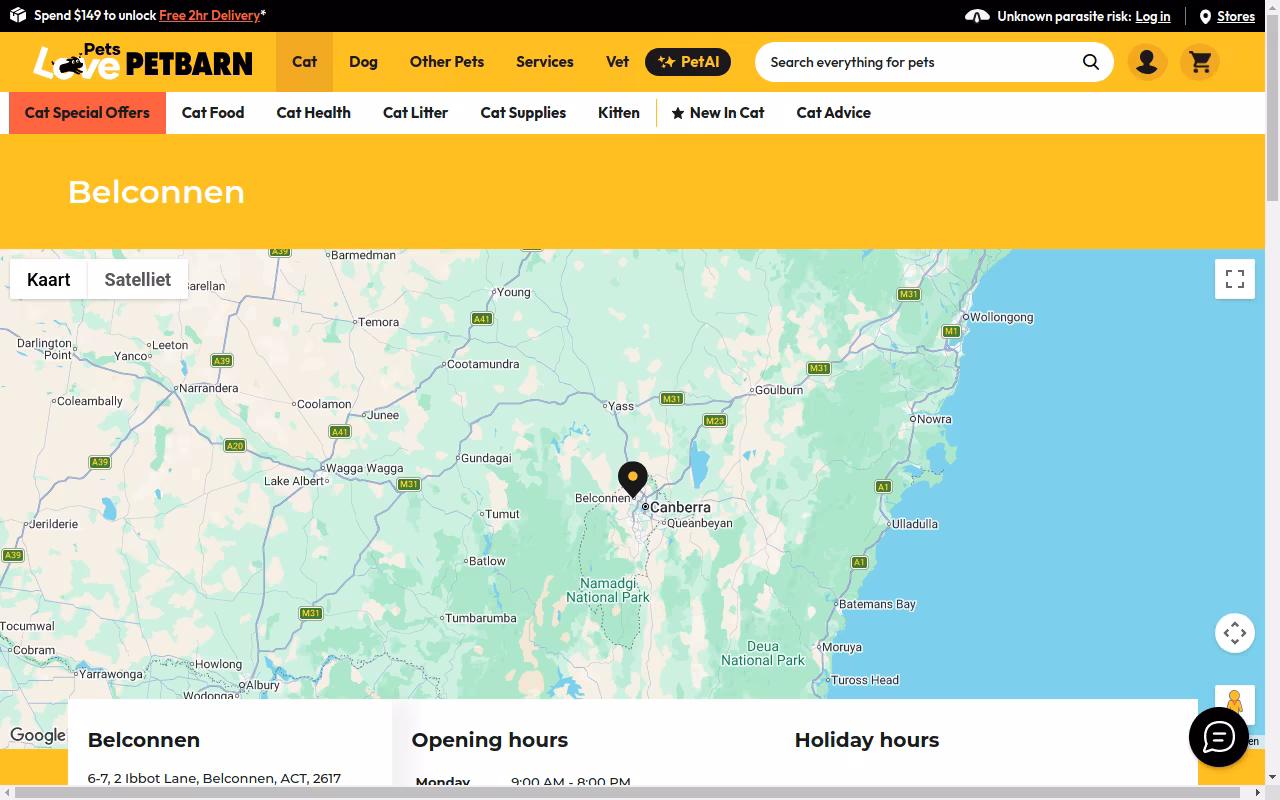Open the shopping cart icon

(x=1200, y=62)
